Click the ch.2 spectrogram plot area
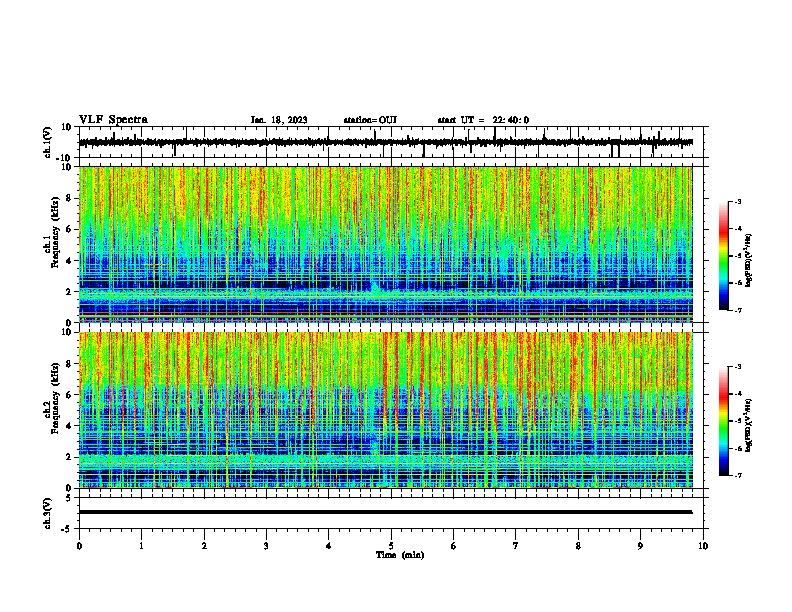 point(385,410)
